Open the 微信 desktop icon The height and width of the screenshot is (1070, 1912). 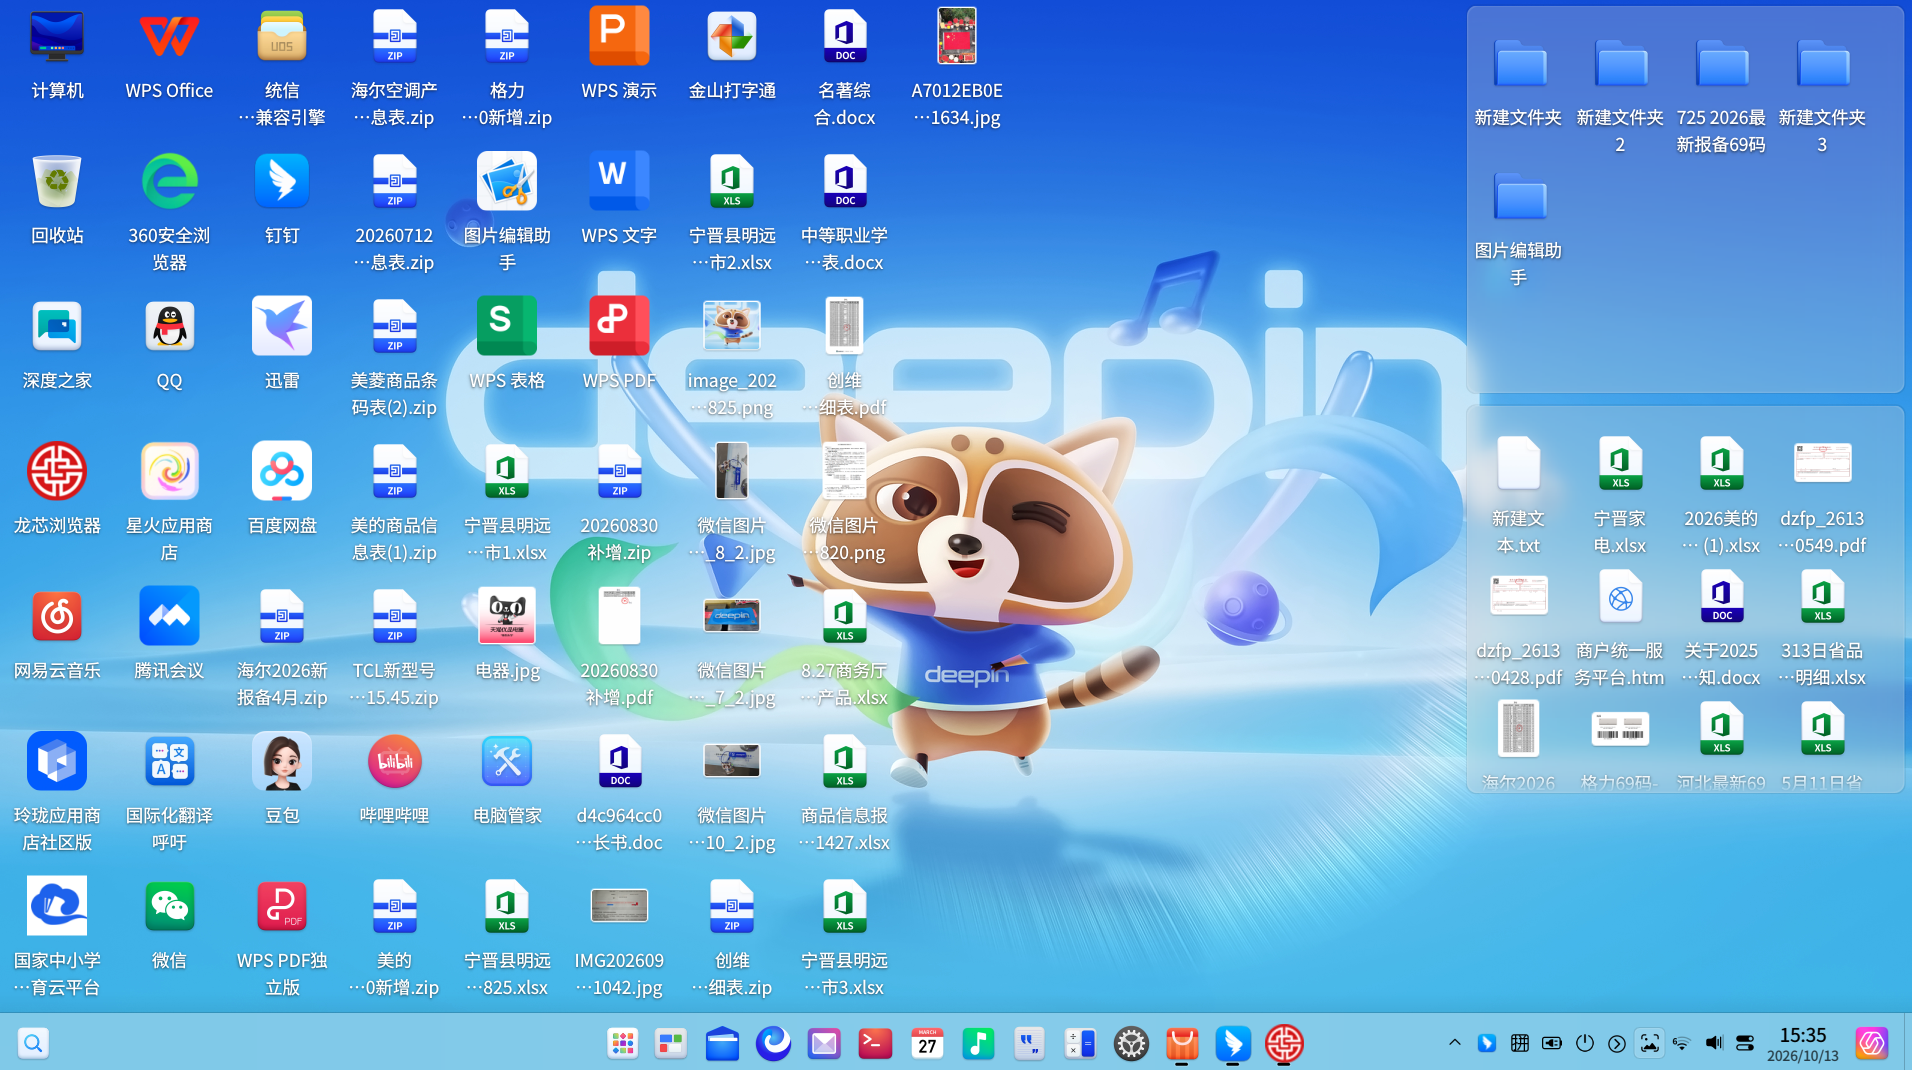(x=169, y=907)
